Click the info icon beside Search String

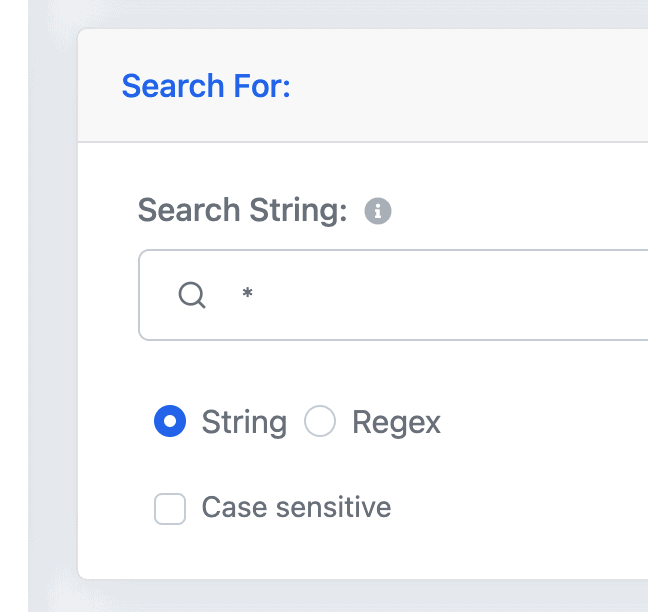[x=377, y=211]
